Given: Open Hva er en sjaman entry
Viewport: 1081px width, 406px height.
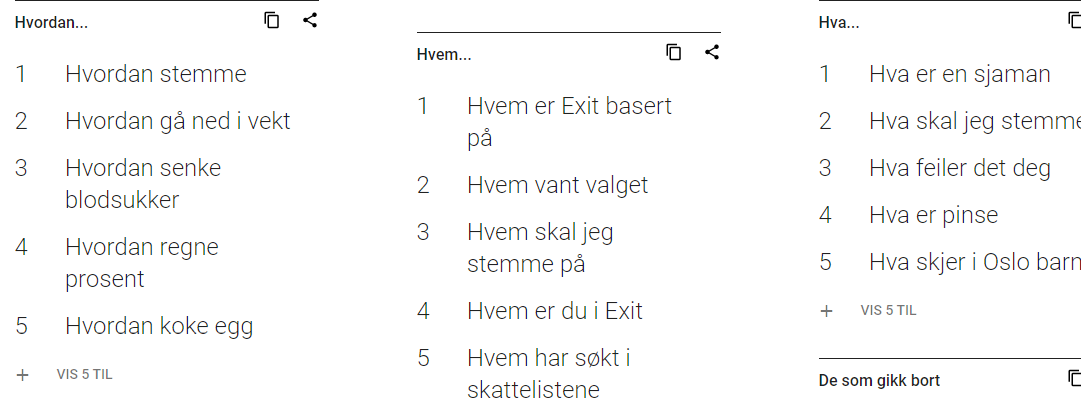Looking at the screenshot, I should 960,74.
